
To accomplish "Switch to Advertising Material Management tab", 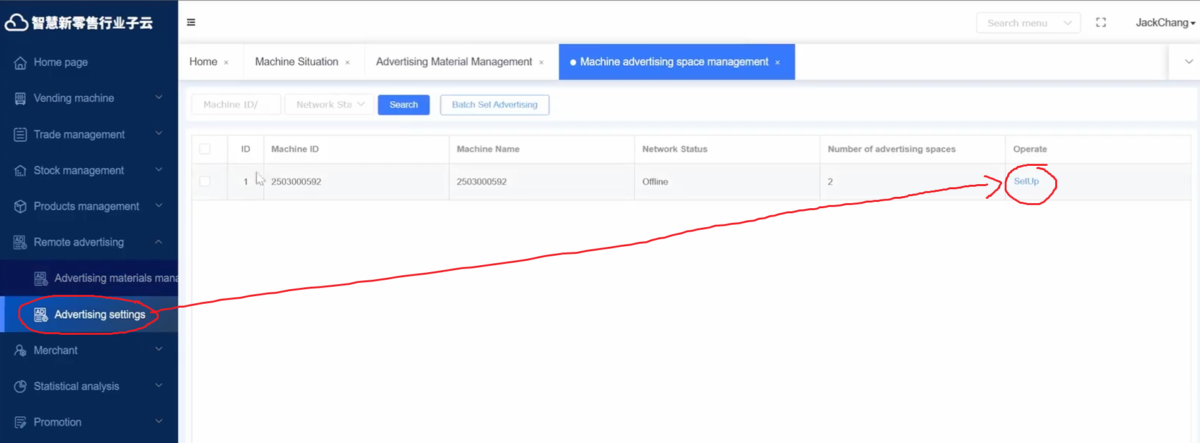I will tap(453, 62).
